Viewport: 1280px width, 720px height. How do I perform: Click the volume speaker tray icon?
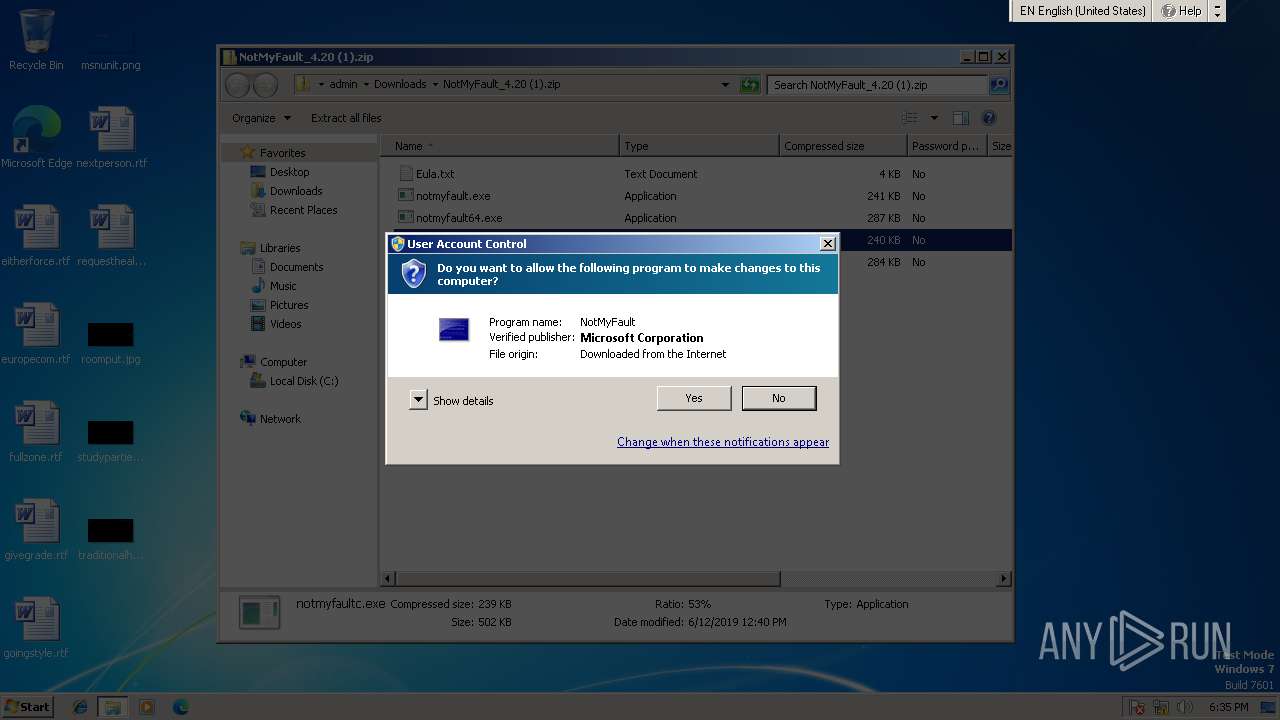pyautogui.click(x=1185, y=707)
